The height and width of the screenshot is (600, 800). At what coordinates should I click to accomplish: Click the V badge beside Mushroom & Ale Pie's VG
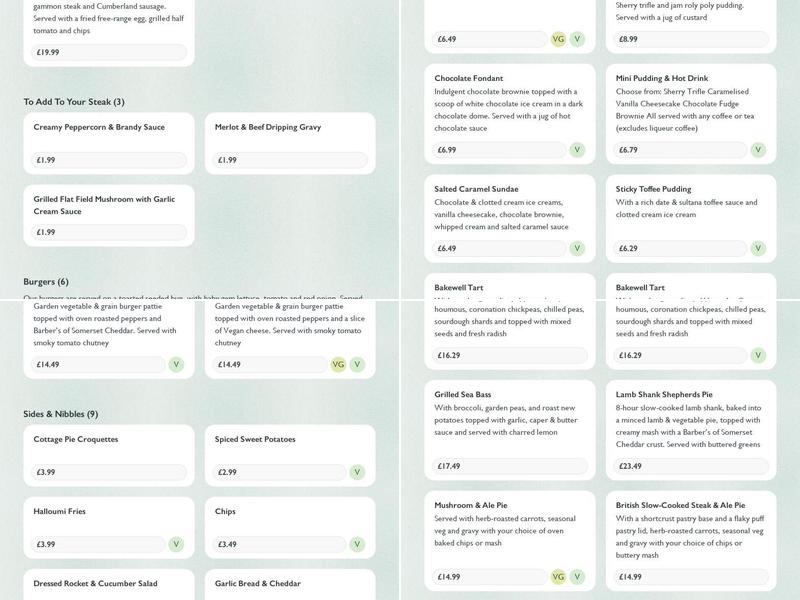click(x=577, y=577)
